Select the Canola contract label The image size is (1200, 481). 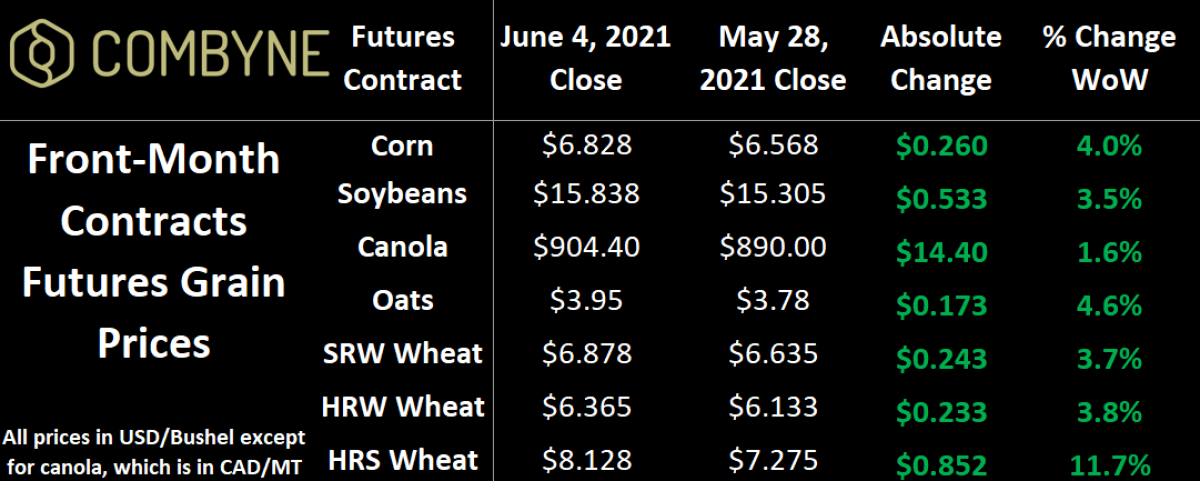click(402, 245)
